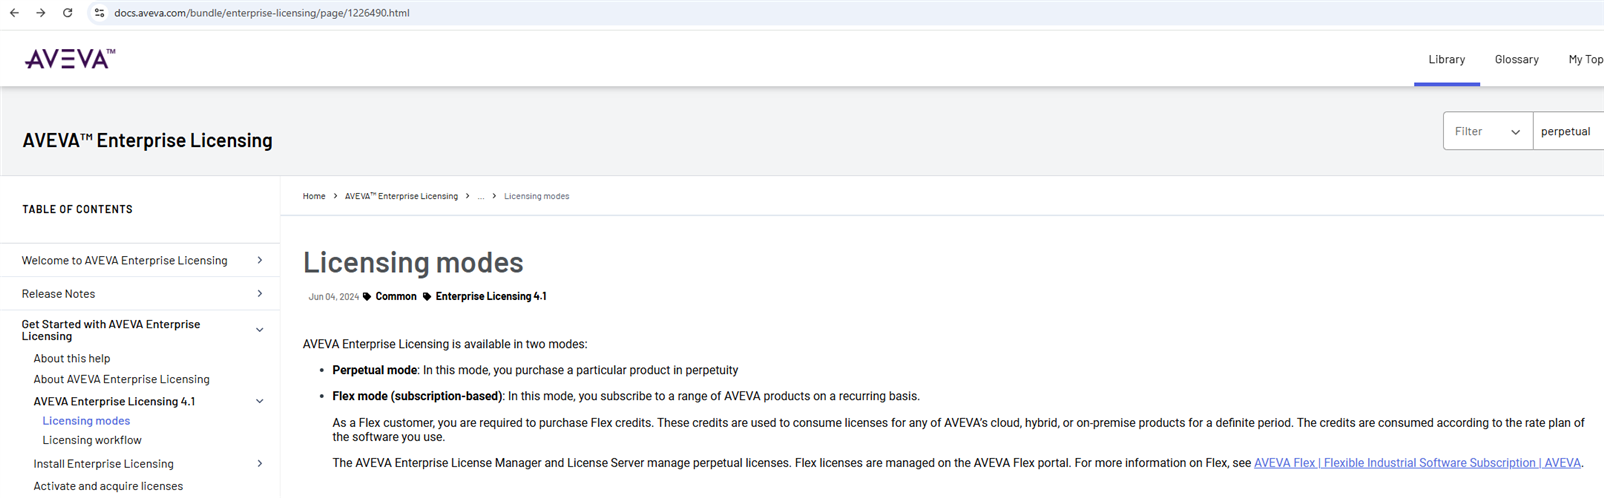Open the Filter dropdown
The image size is (1604, 498).
tap(1487, 131)
